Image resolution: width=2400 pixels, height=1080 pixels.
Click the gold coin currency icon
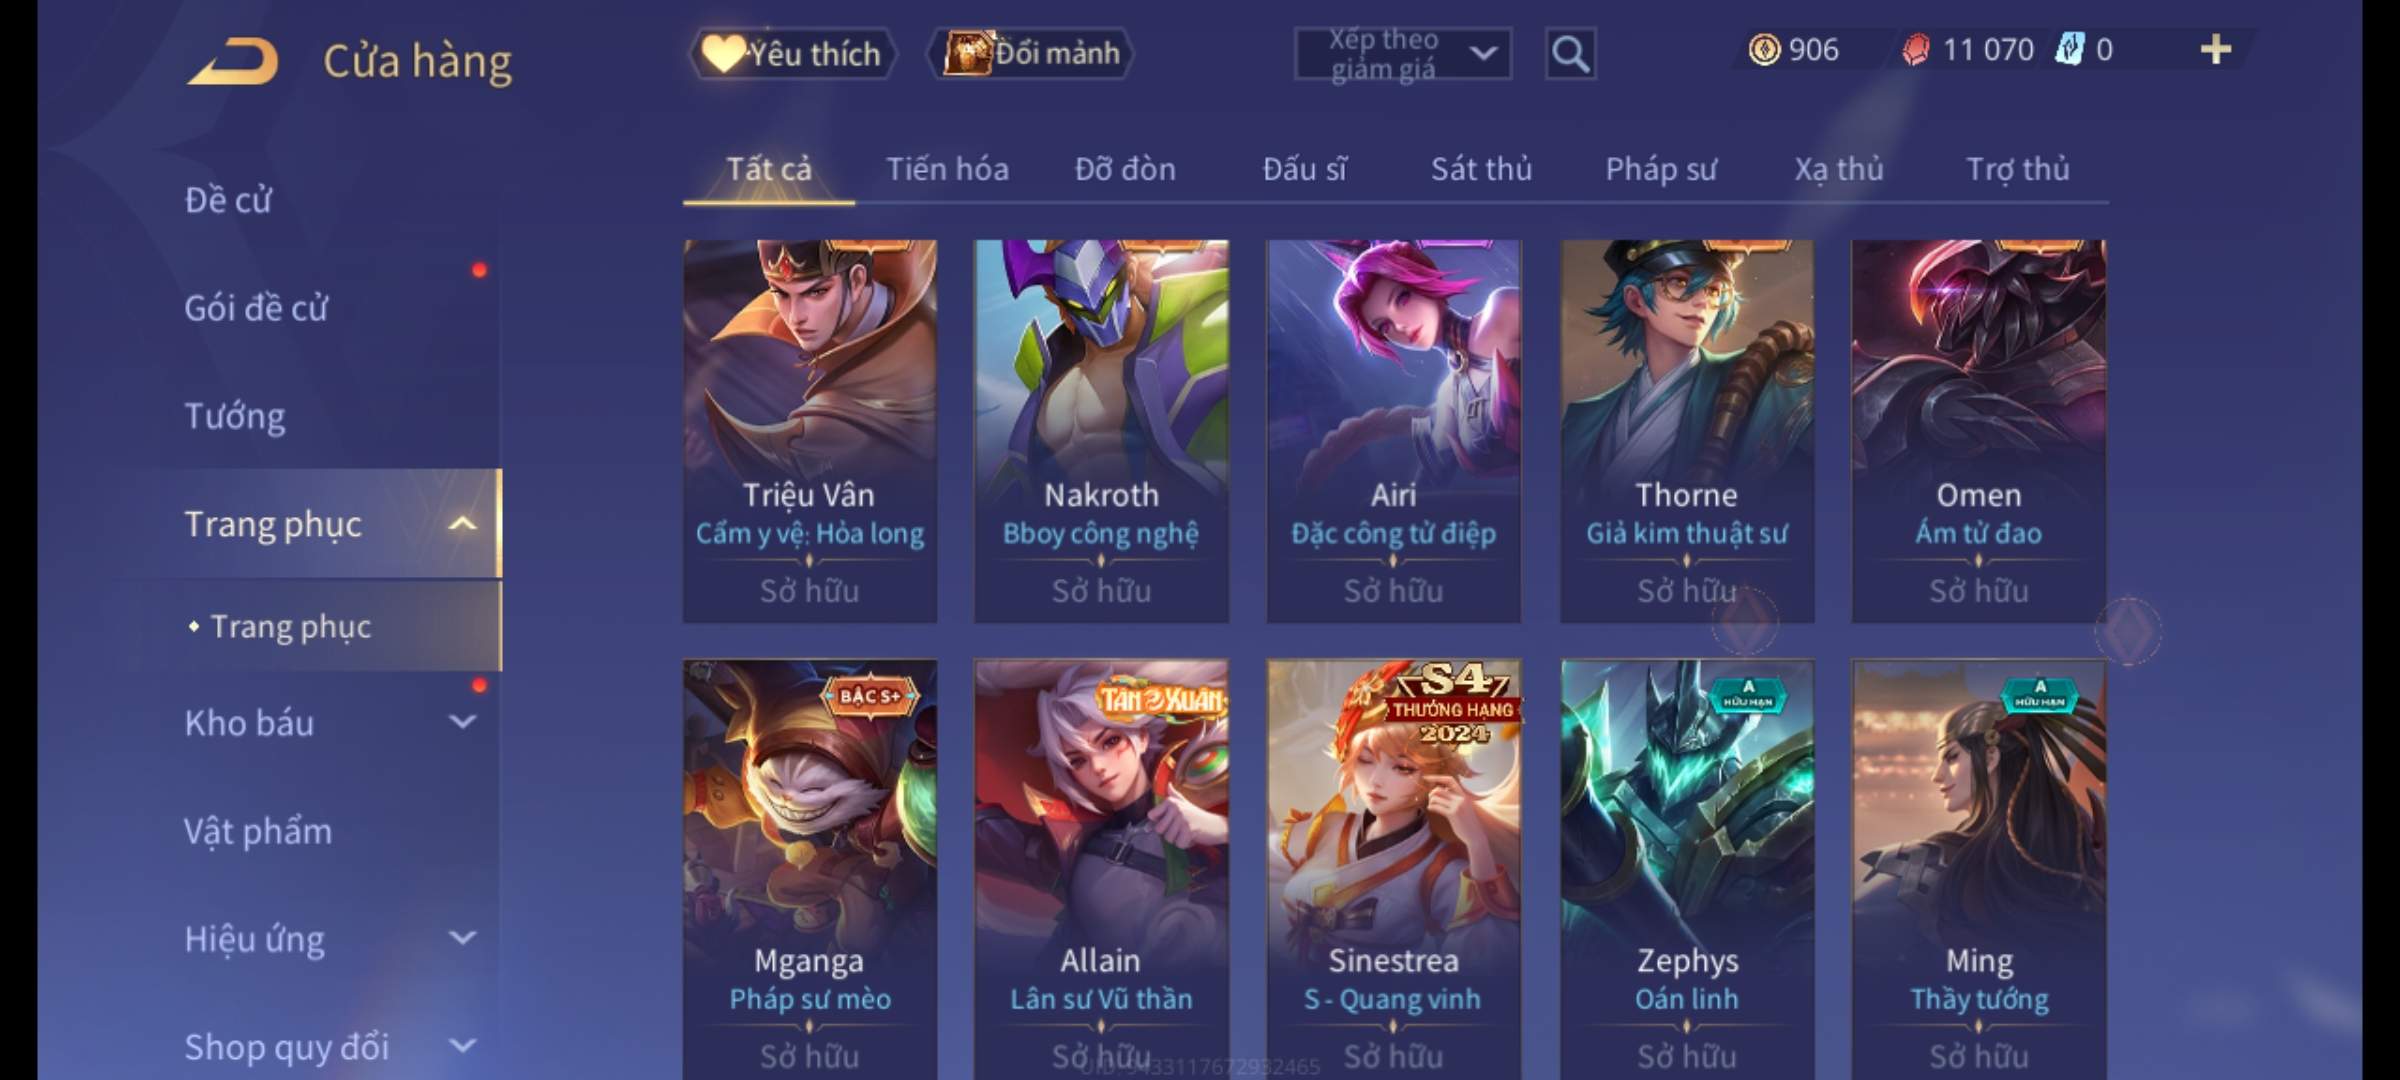click(x=1764, y=49)
